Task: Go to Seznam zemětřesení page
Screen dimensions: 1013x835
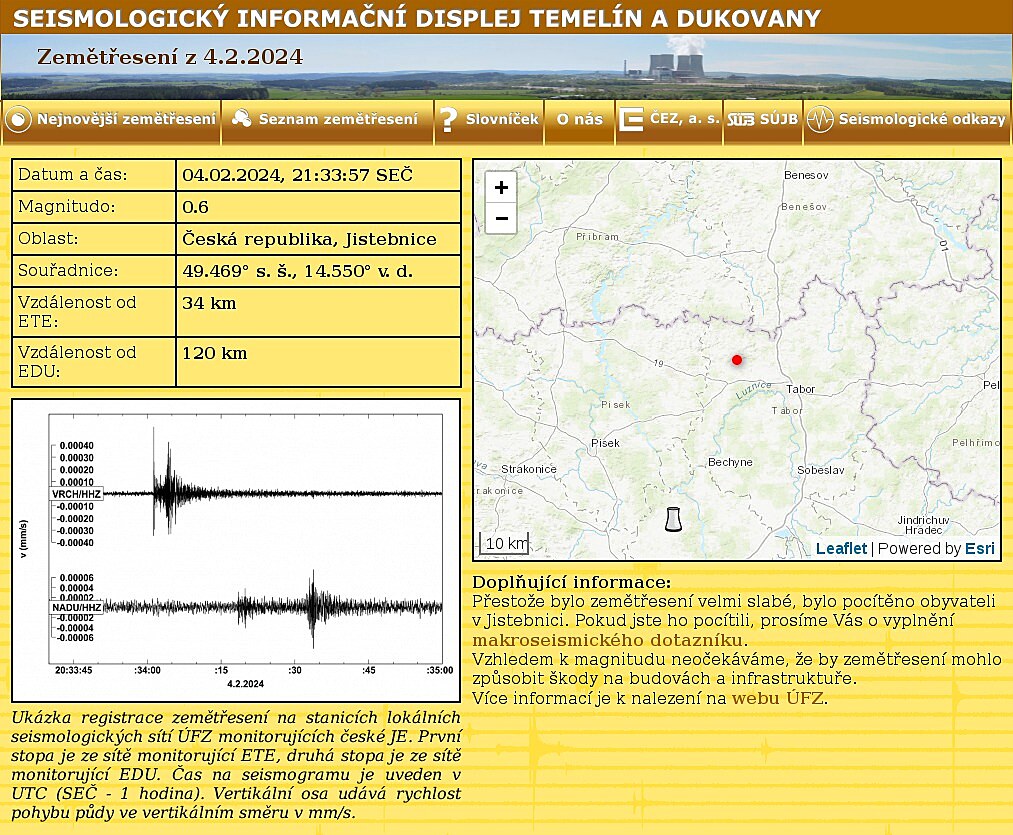Action: 338,119
